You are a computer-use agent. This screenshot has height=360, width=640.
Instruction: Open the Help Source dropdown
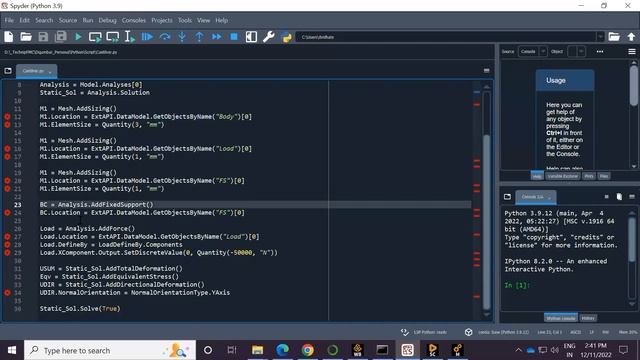[x=533, y=51]
